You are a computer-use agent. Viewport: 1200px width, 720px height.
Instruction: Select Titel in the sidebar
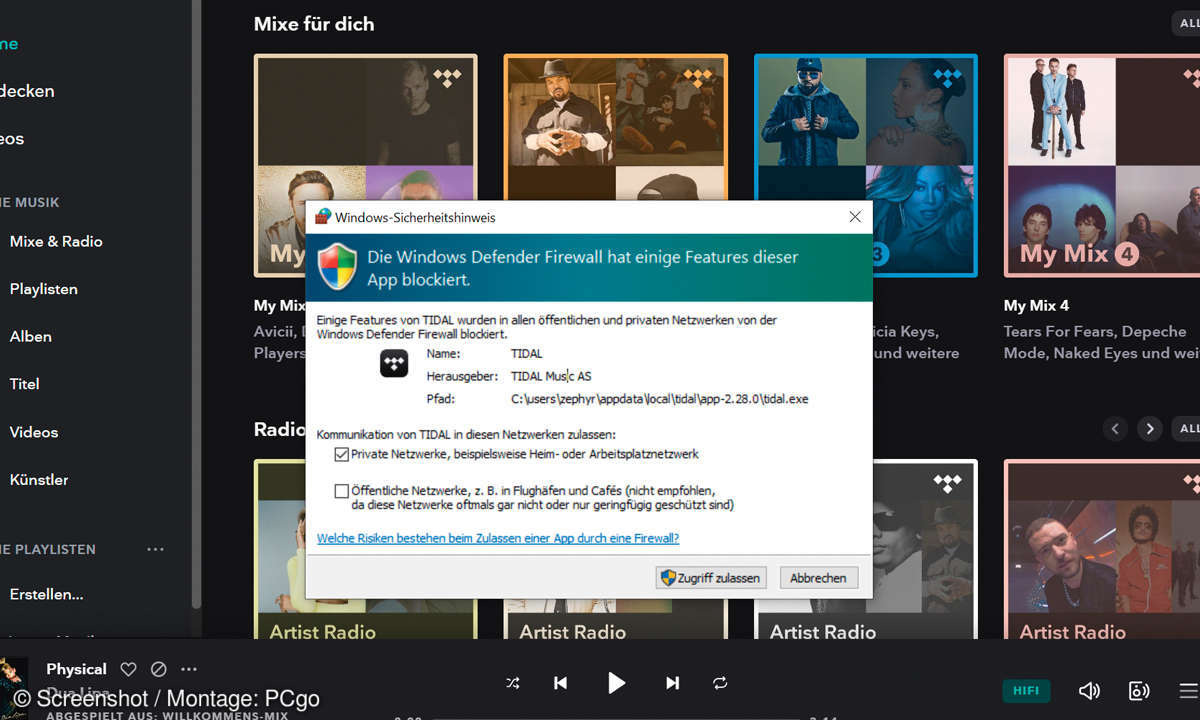point(25,384)
